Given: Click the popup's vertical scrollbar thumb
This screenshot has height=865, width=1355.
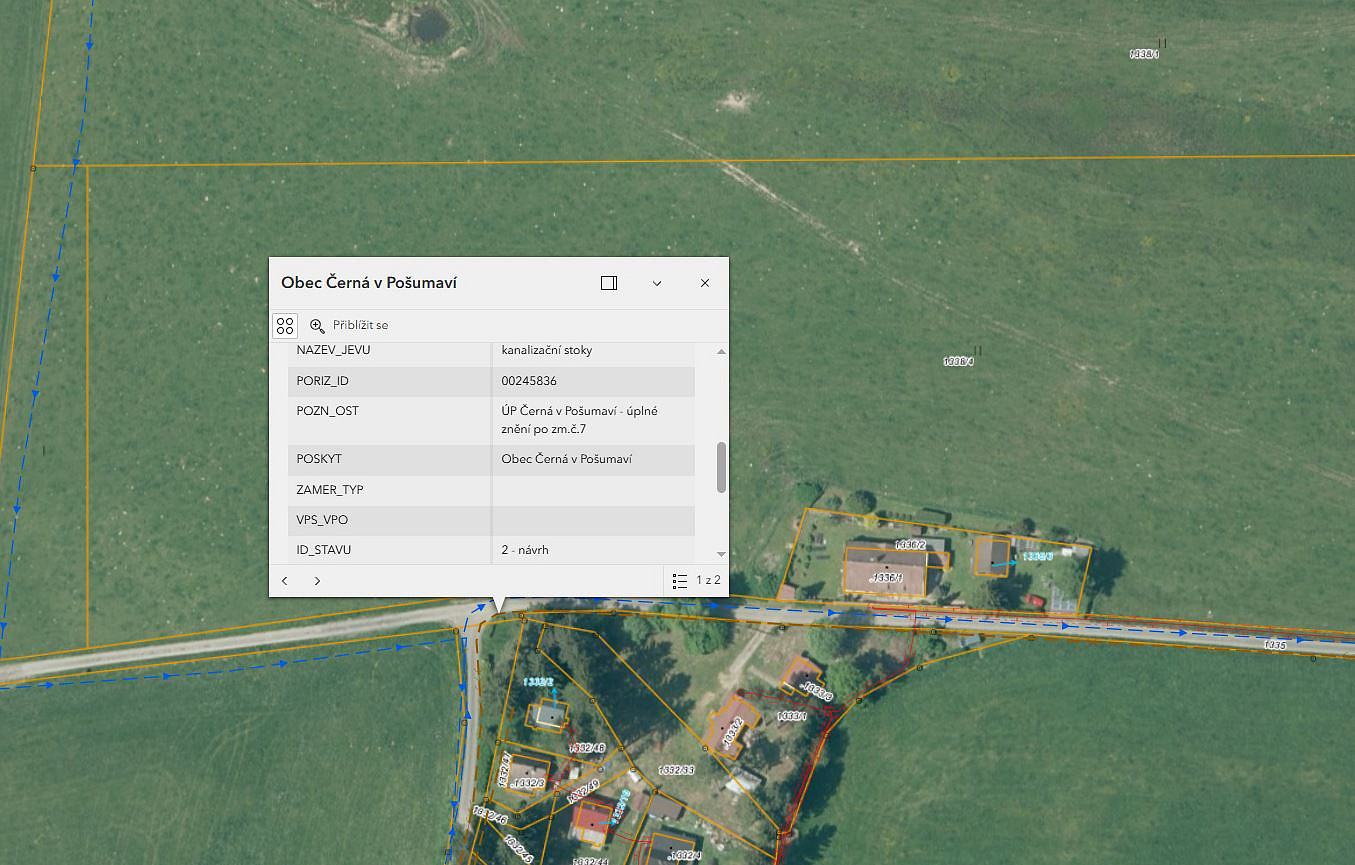Looking at the screenshot, I should click(x=722, y=467).
